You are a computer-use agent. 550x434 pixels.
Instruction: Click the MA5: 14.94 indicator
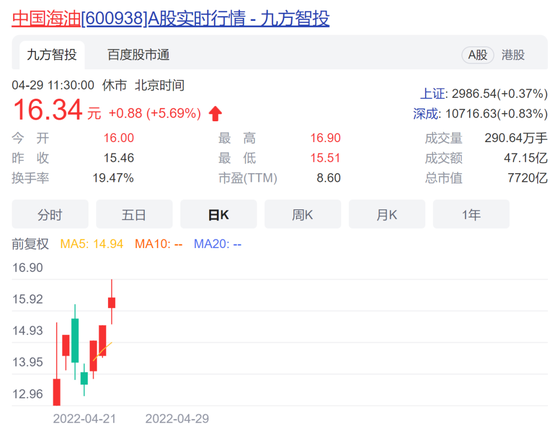pyautogui.click(x=92, y=244)
